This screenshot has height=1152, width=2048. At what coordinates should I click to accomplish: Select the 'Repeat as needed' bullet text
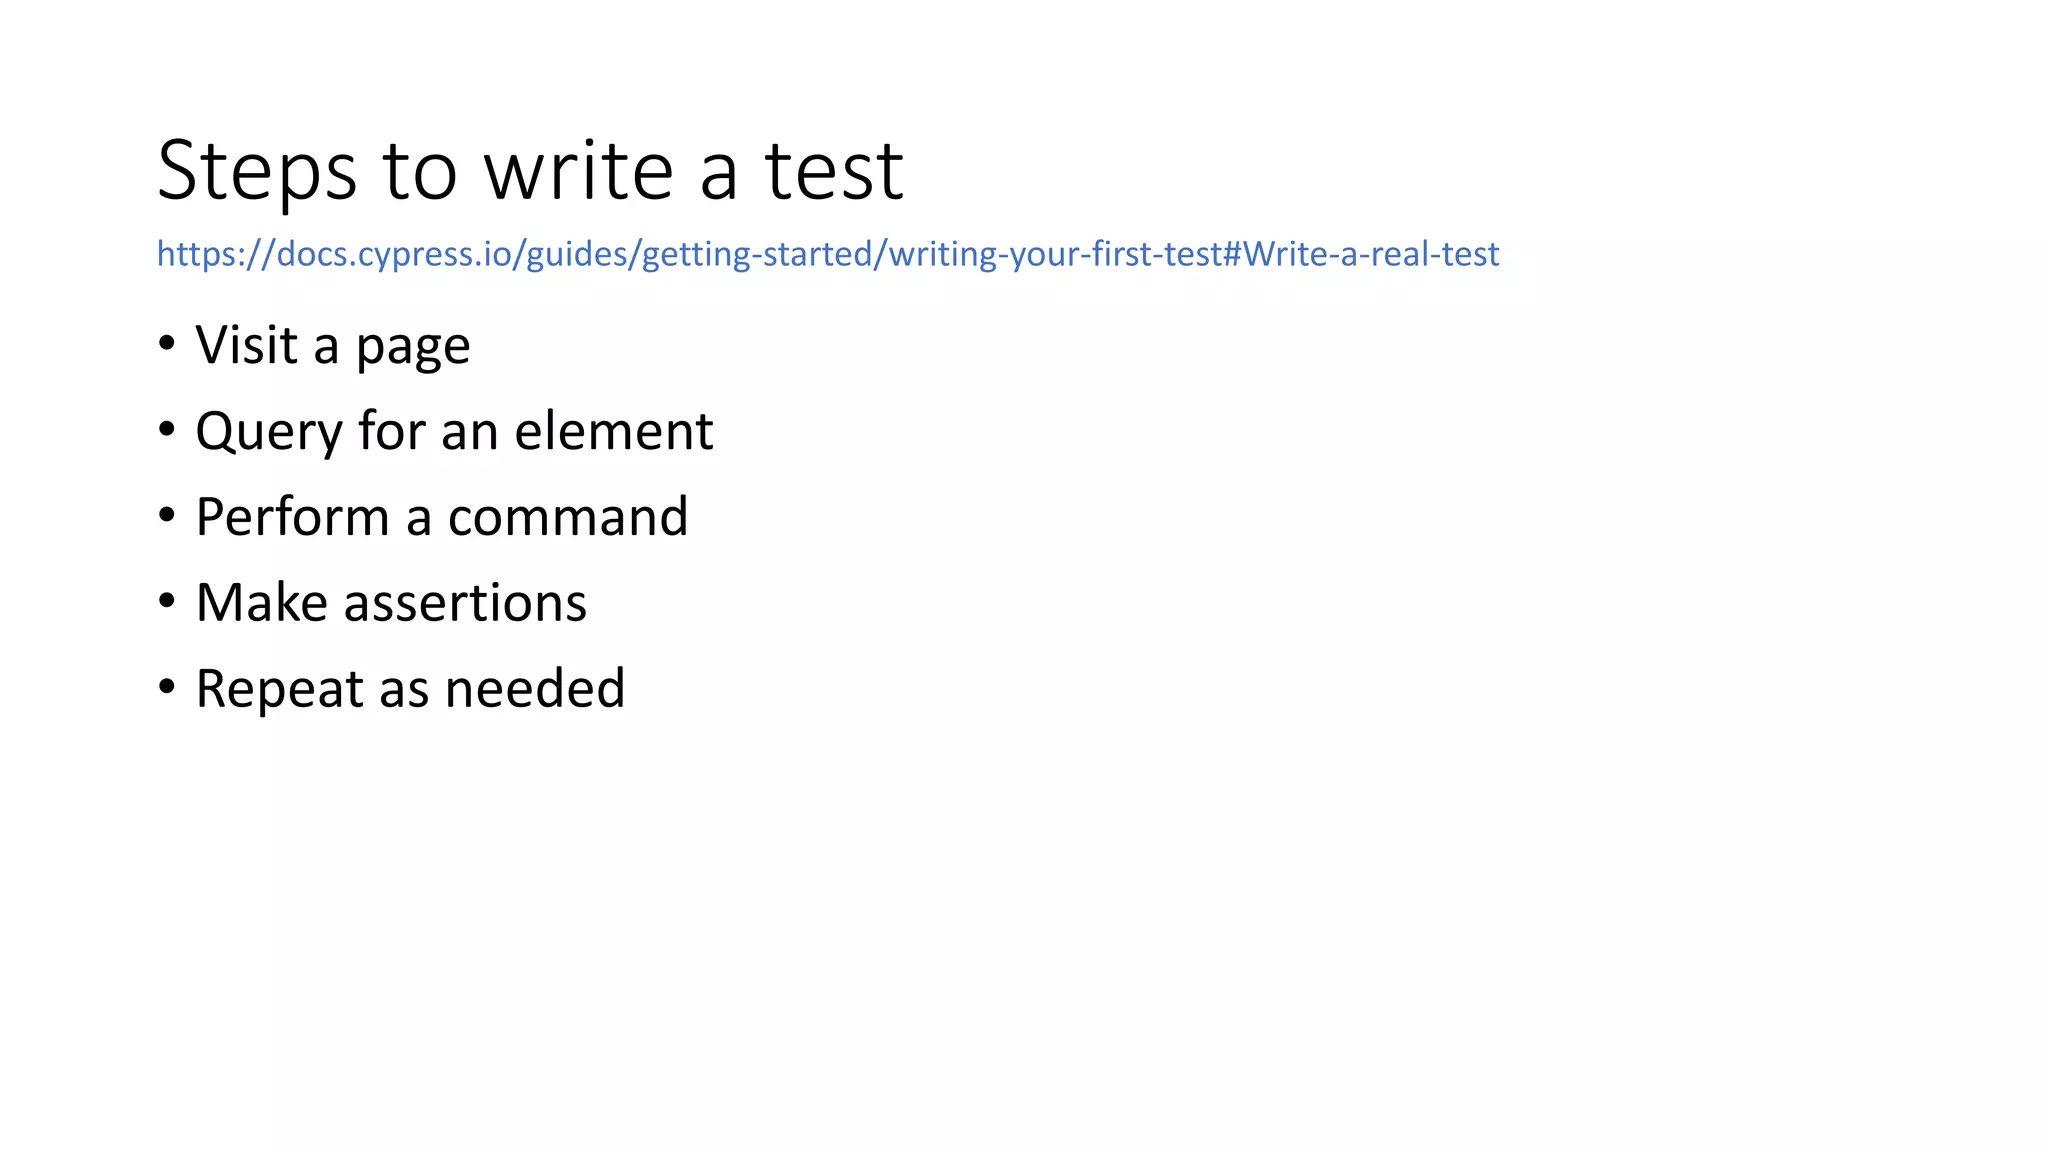[410, 689]
